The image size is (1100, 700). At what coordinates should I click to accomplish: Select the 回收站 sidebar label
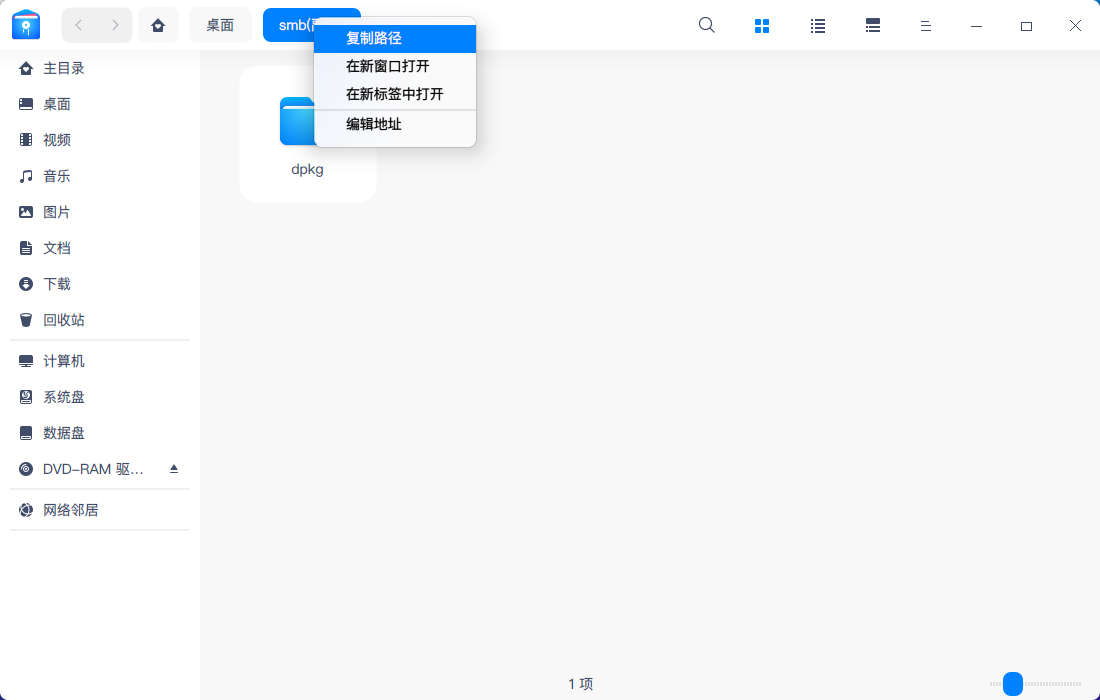[x=64, y=320]
